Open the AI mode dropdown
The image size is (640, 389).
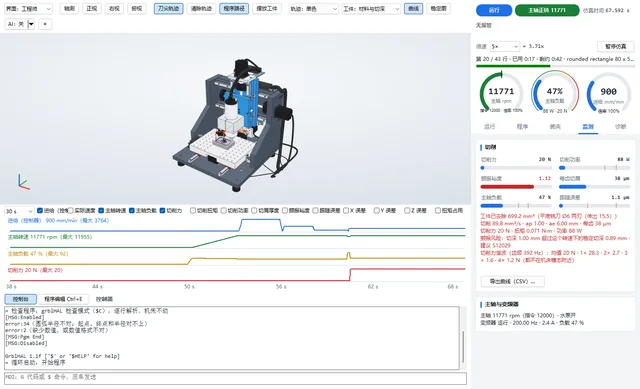click(x=20, y=24)
